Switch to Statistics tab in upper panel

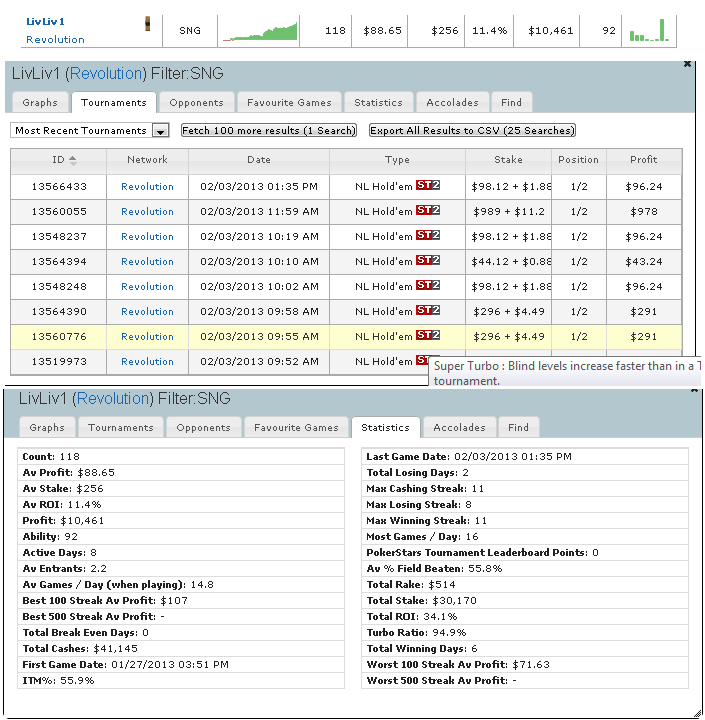point(378,102)
